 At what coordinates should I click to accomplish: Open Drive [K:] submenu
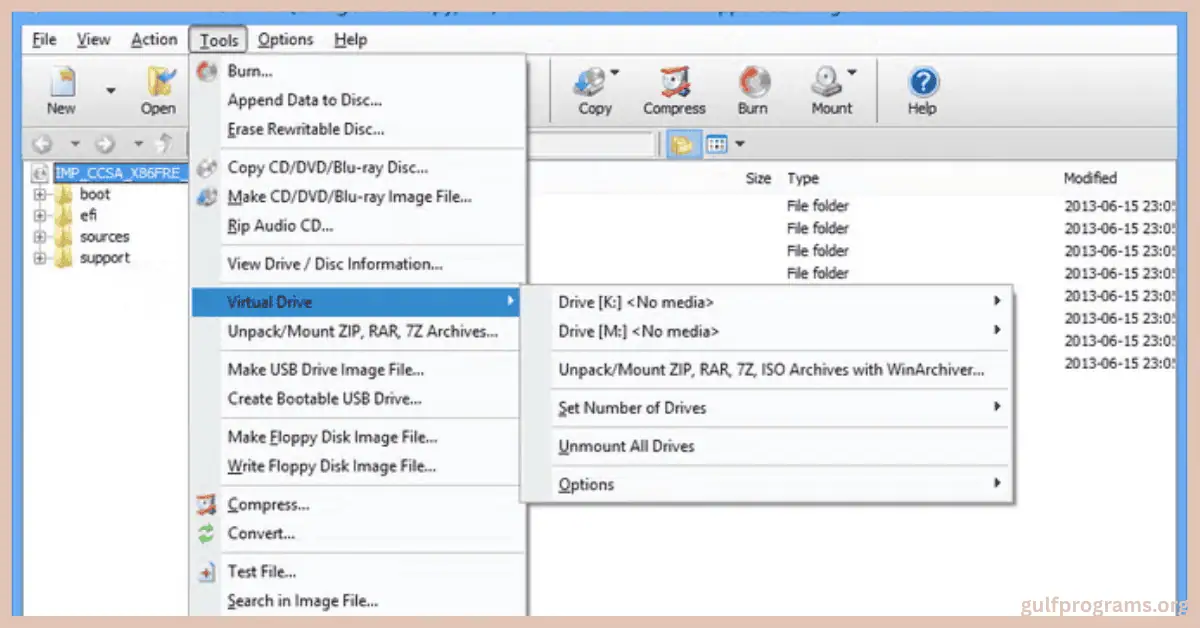tap(636, 302)
